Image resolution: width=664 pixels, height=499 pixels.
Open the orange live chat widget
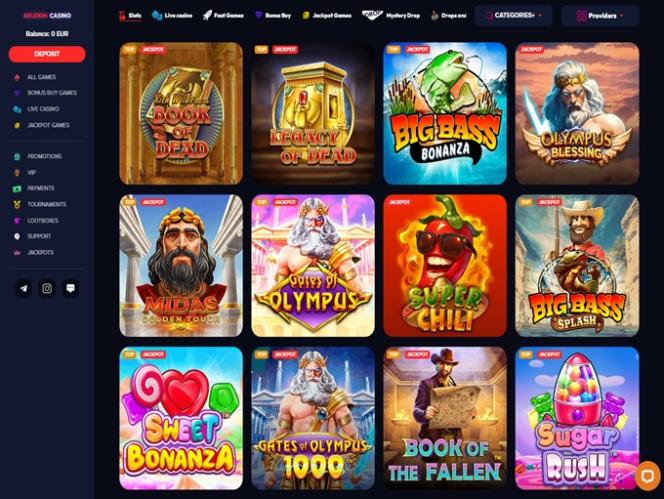(x=648, y=476)
